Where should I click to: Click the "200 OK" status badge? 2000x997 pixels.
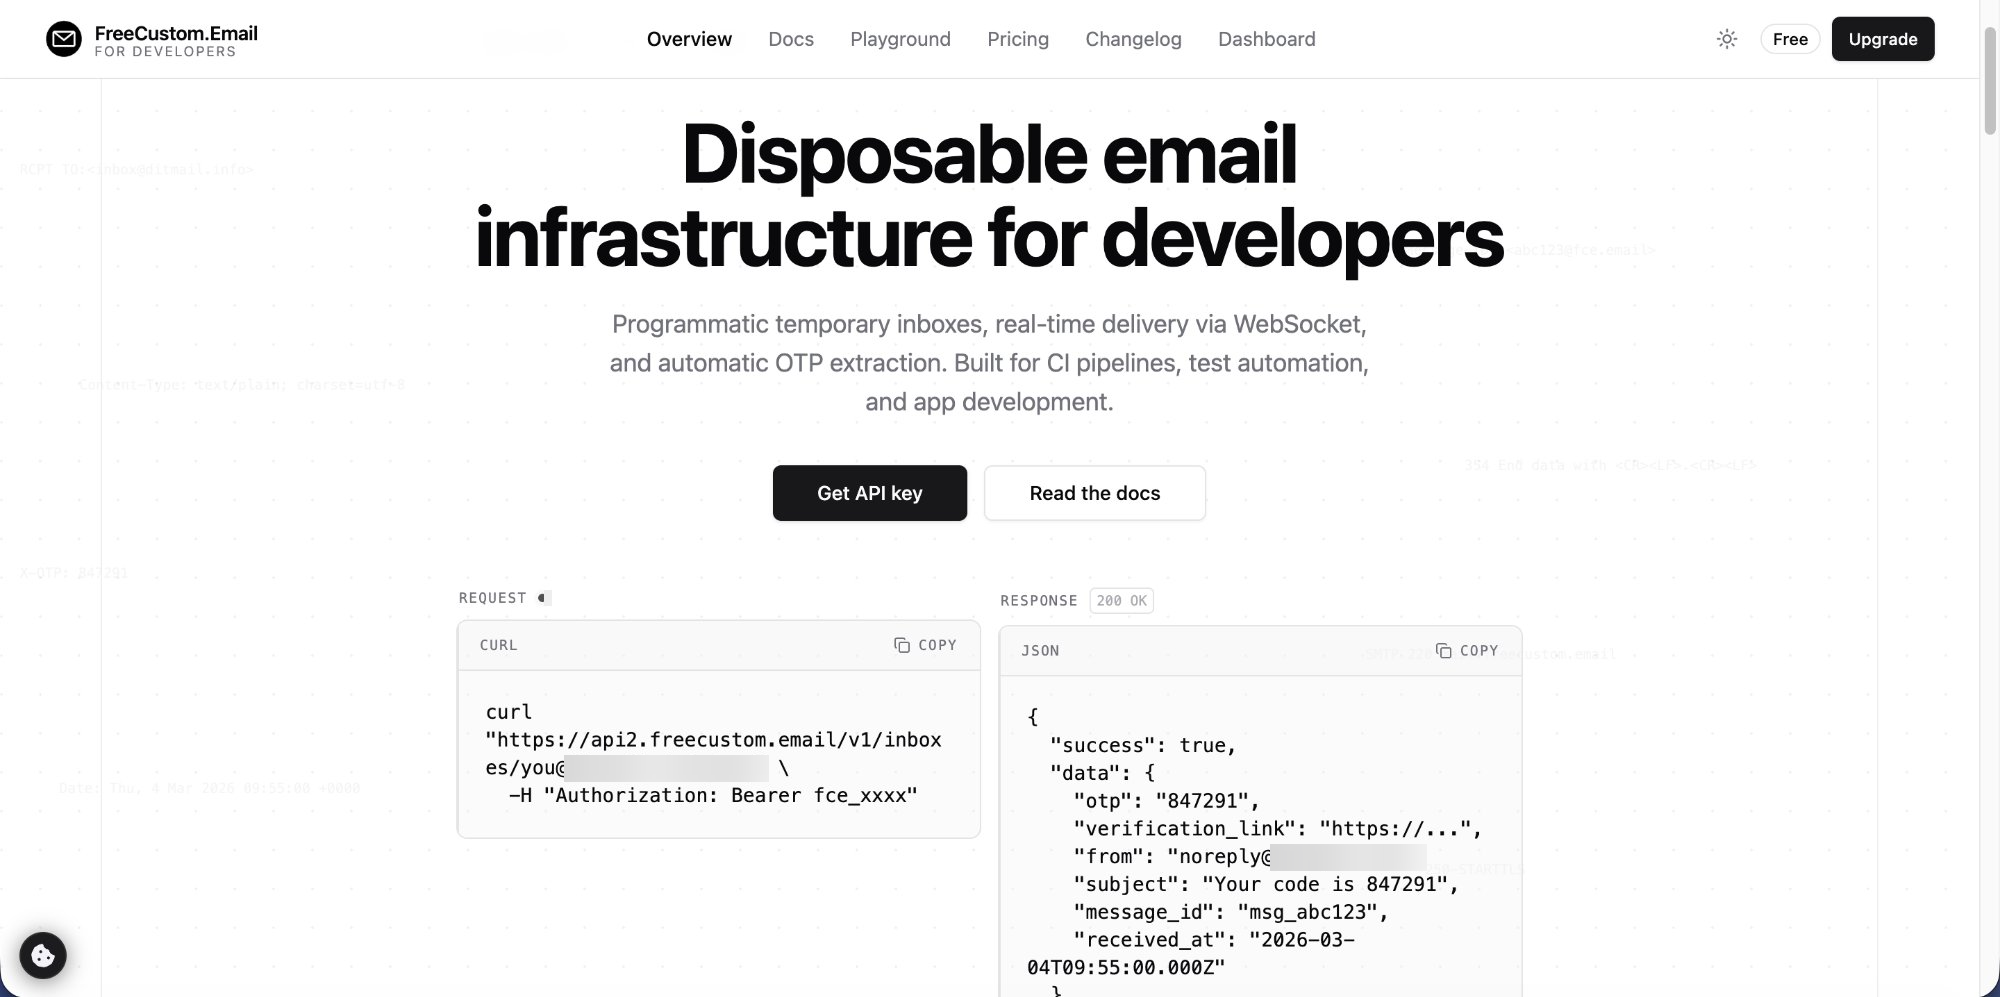pos(1121,600)
